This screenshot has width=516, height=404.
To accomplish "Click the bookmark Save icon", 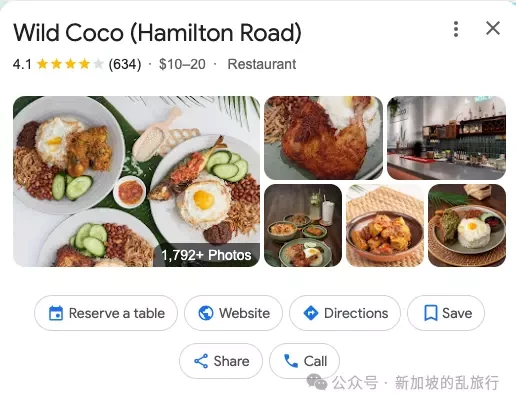I will click(x=431, y=313).
